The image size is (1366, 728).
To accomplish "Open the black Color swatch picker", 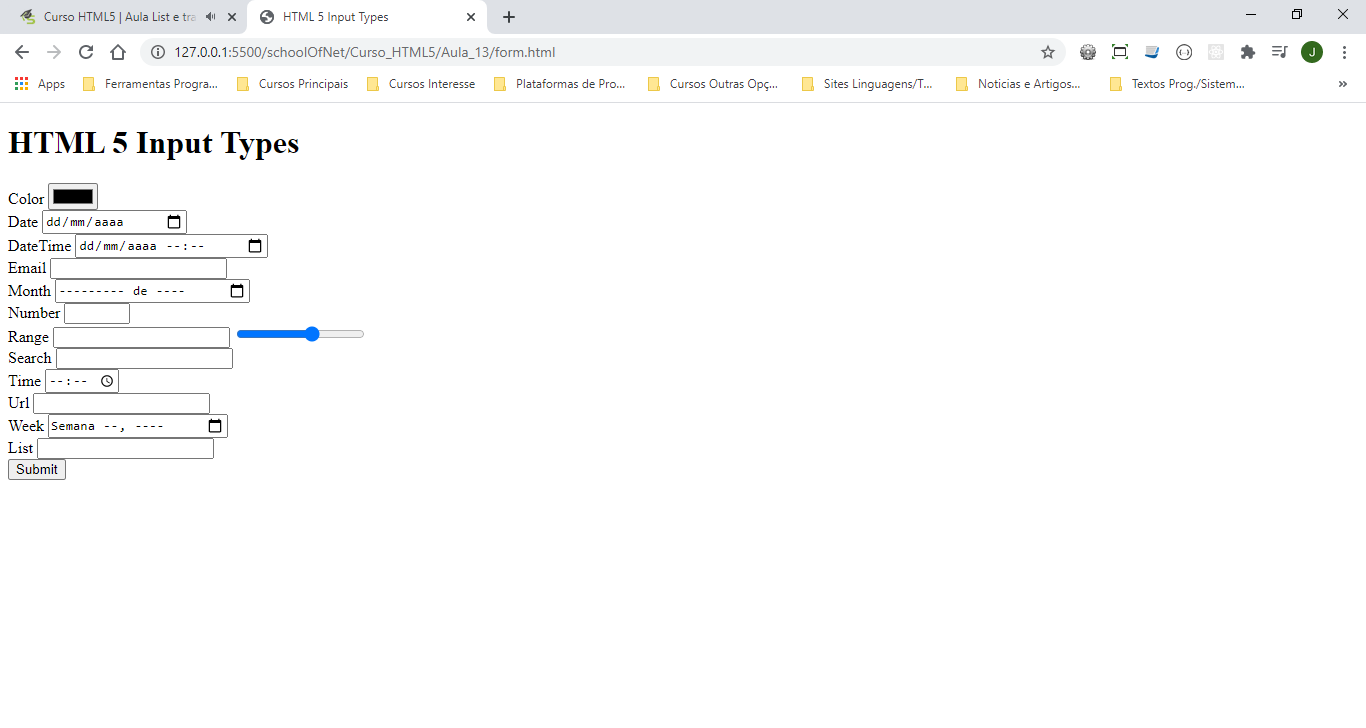I will [73, 197].
